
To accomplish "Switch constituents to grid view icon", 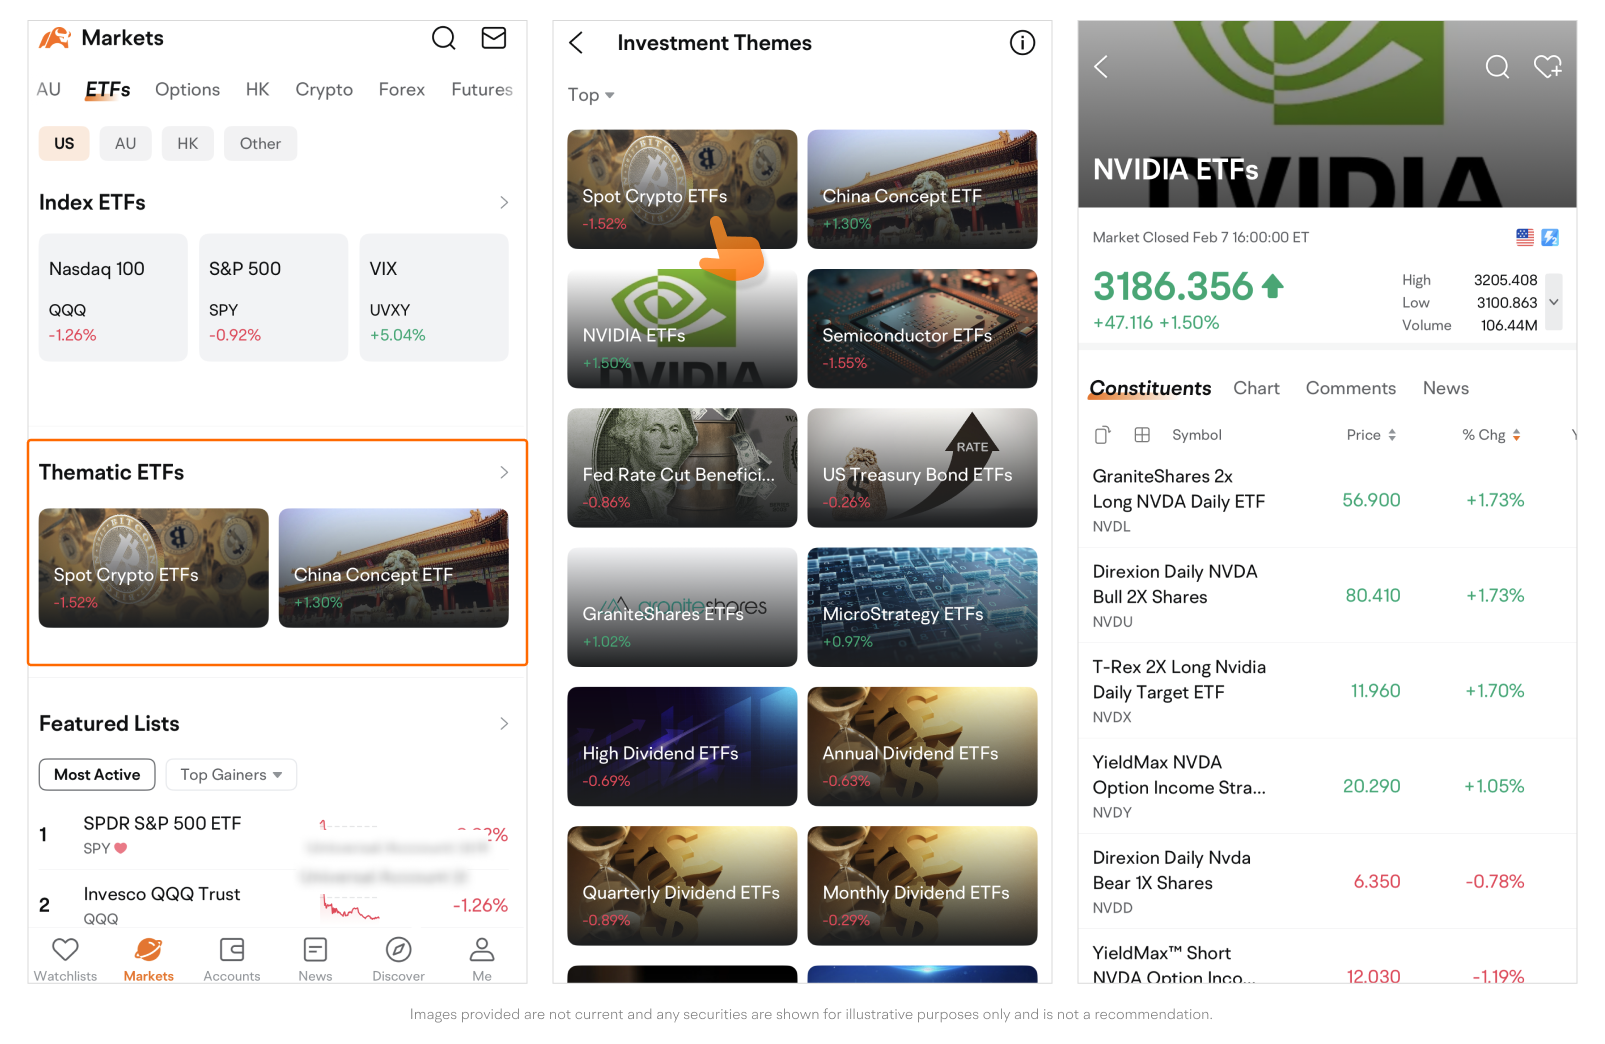I will (1142, 435).
